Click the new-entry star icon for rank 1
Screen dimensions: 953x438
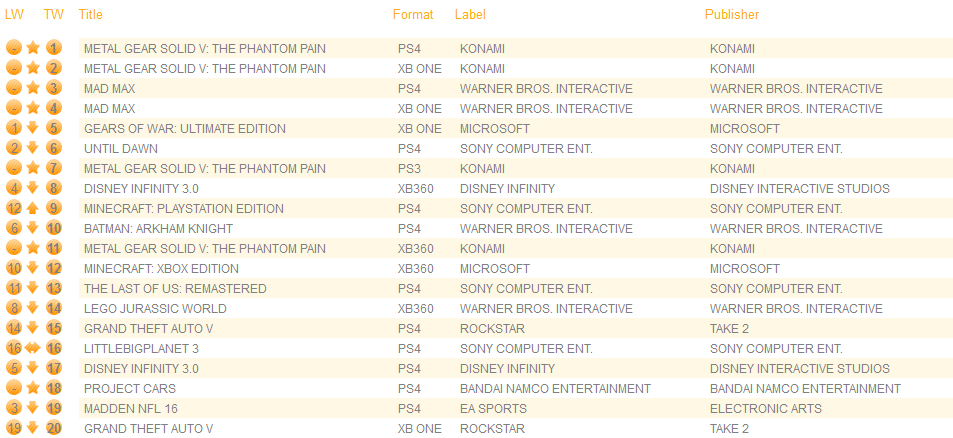[x=33, y=48]
